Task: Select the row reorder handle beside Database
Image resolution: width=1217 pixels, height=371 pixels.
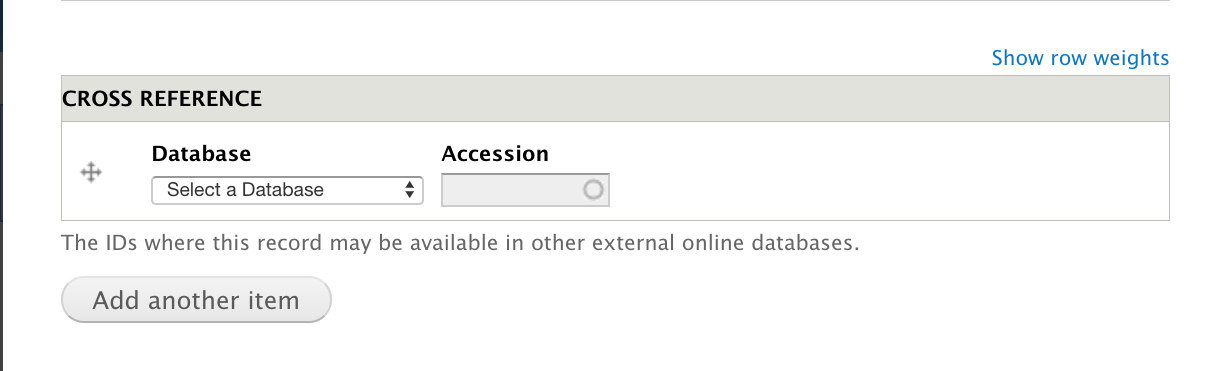Action: click(x=90, y=173)
